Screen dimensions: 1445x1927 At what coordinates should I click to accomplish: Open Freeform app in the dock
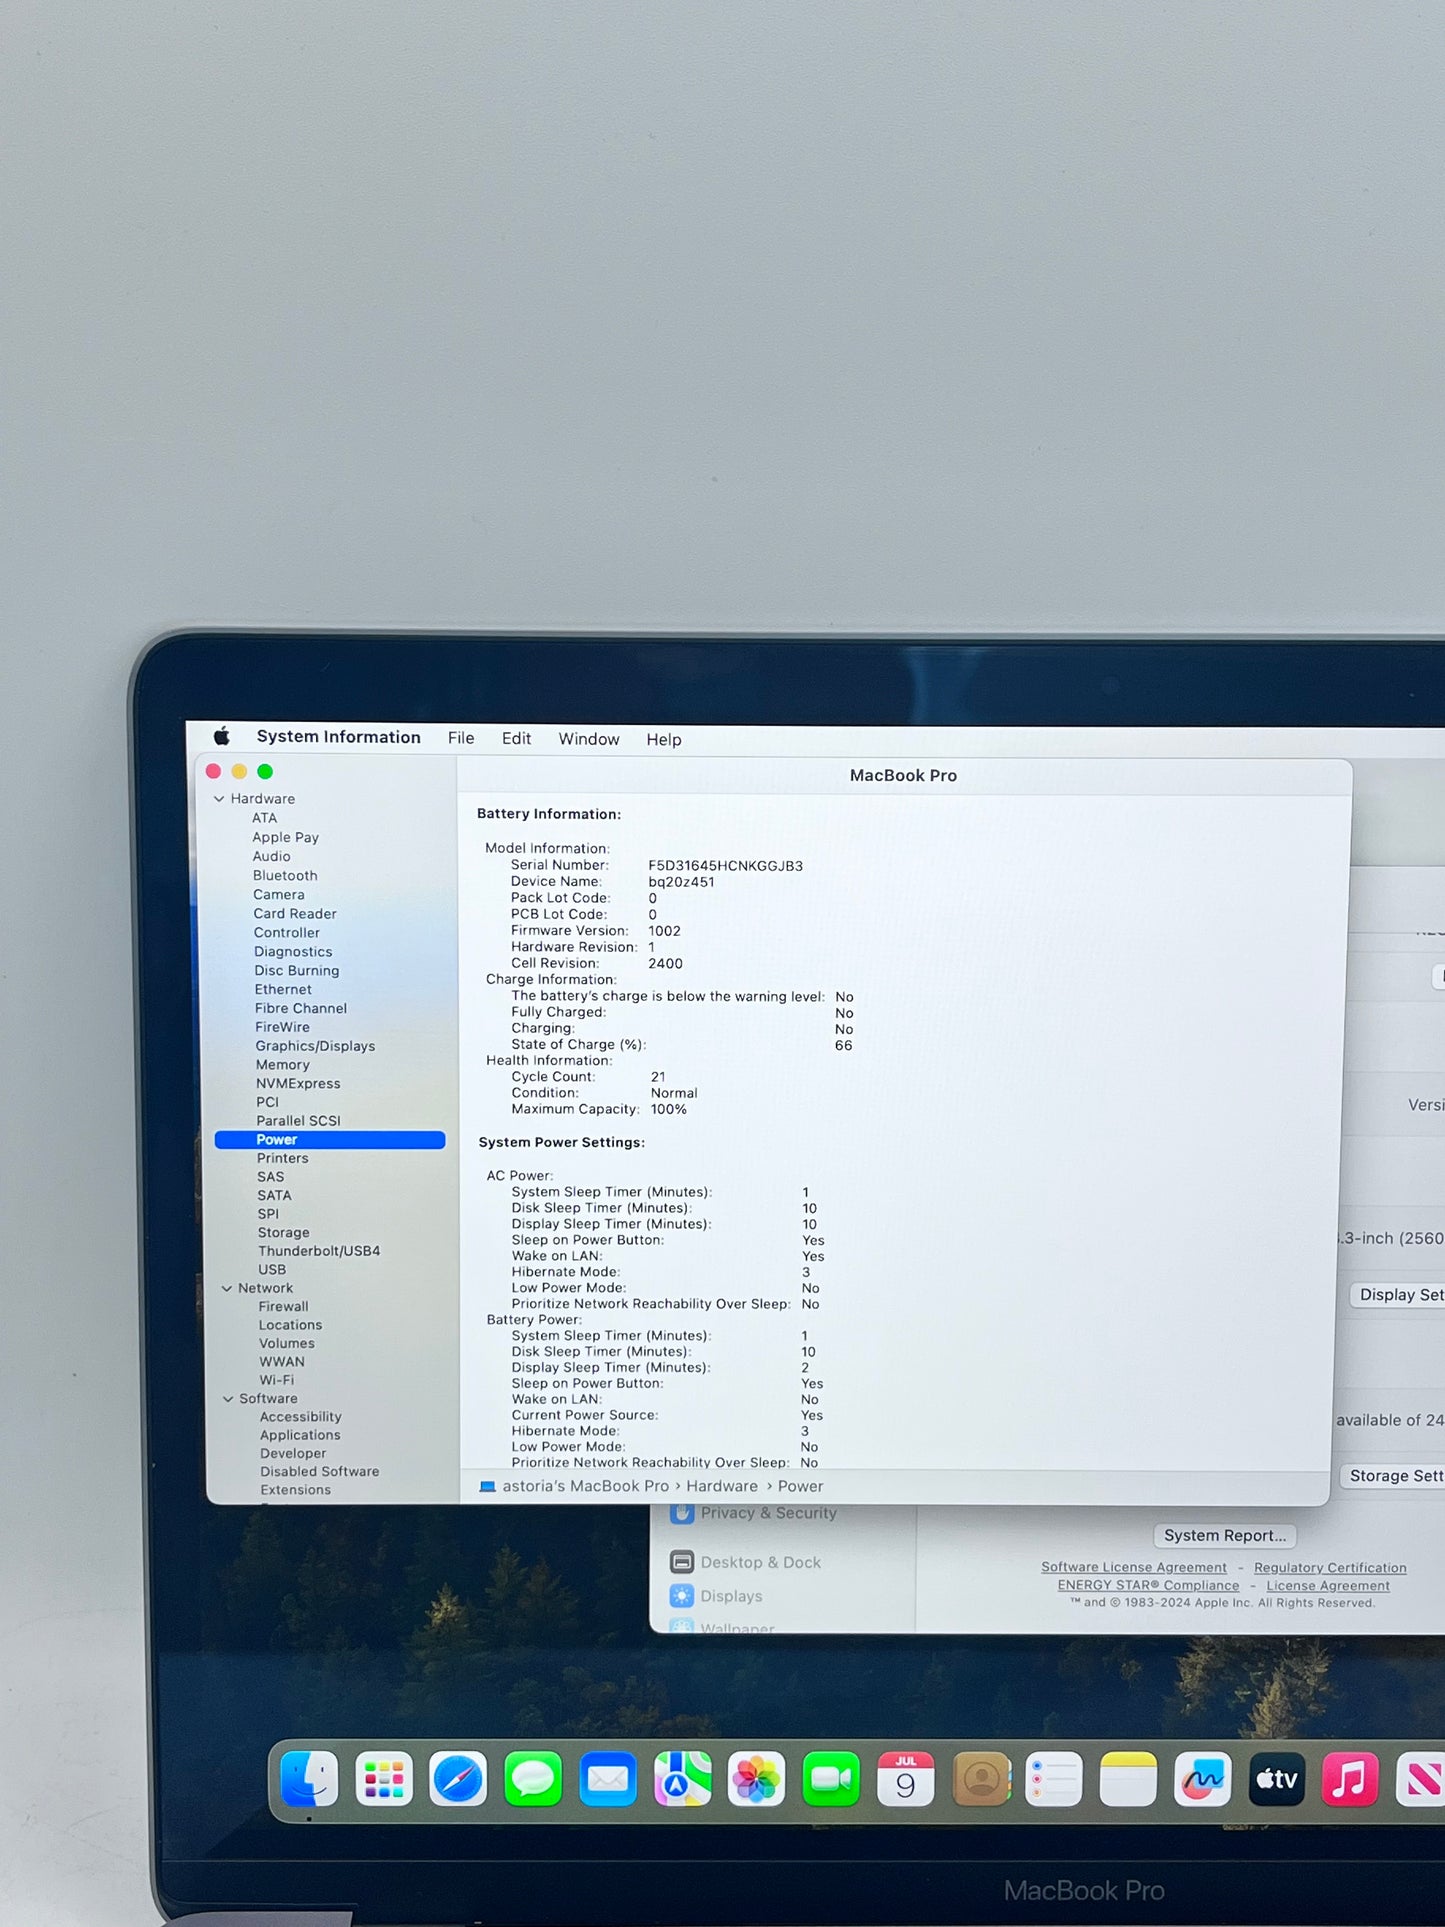coord(1203,1779)
